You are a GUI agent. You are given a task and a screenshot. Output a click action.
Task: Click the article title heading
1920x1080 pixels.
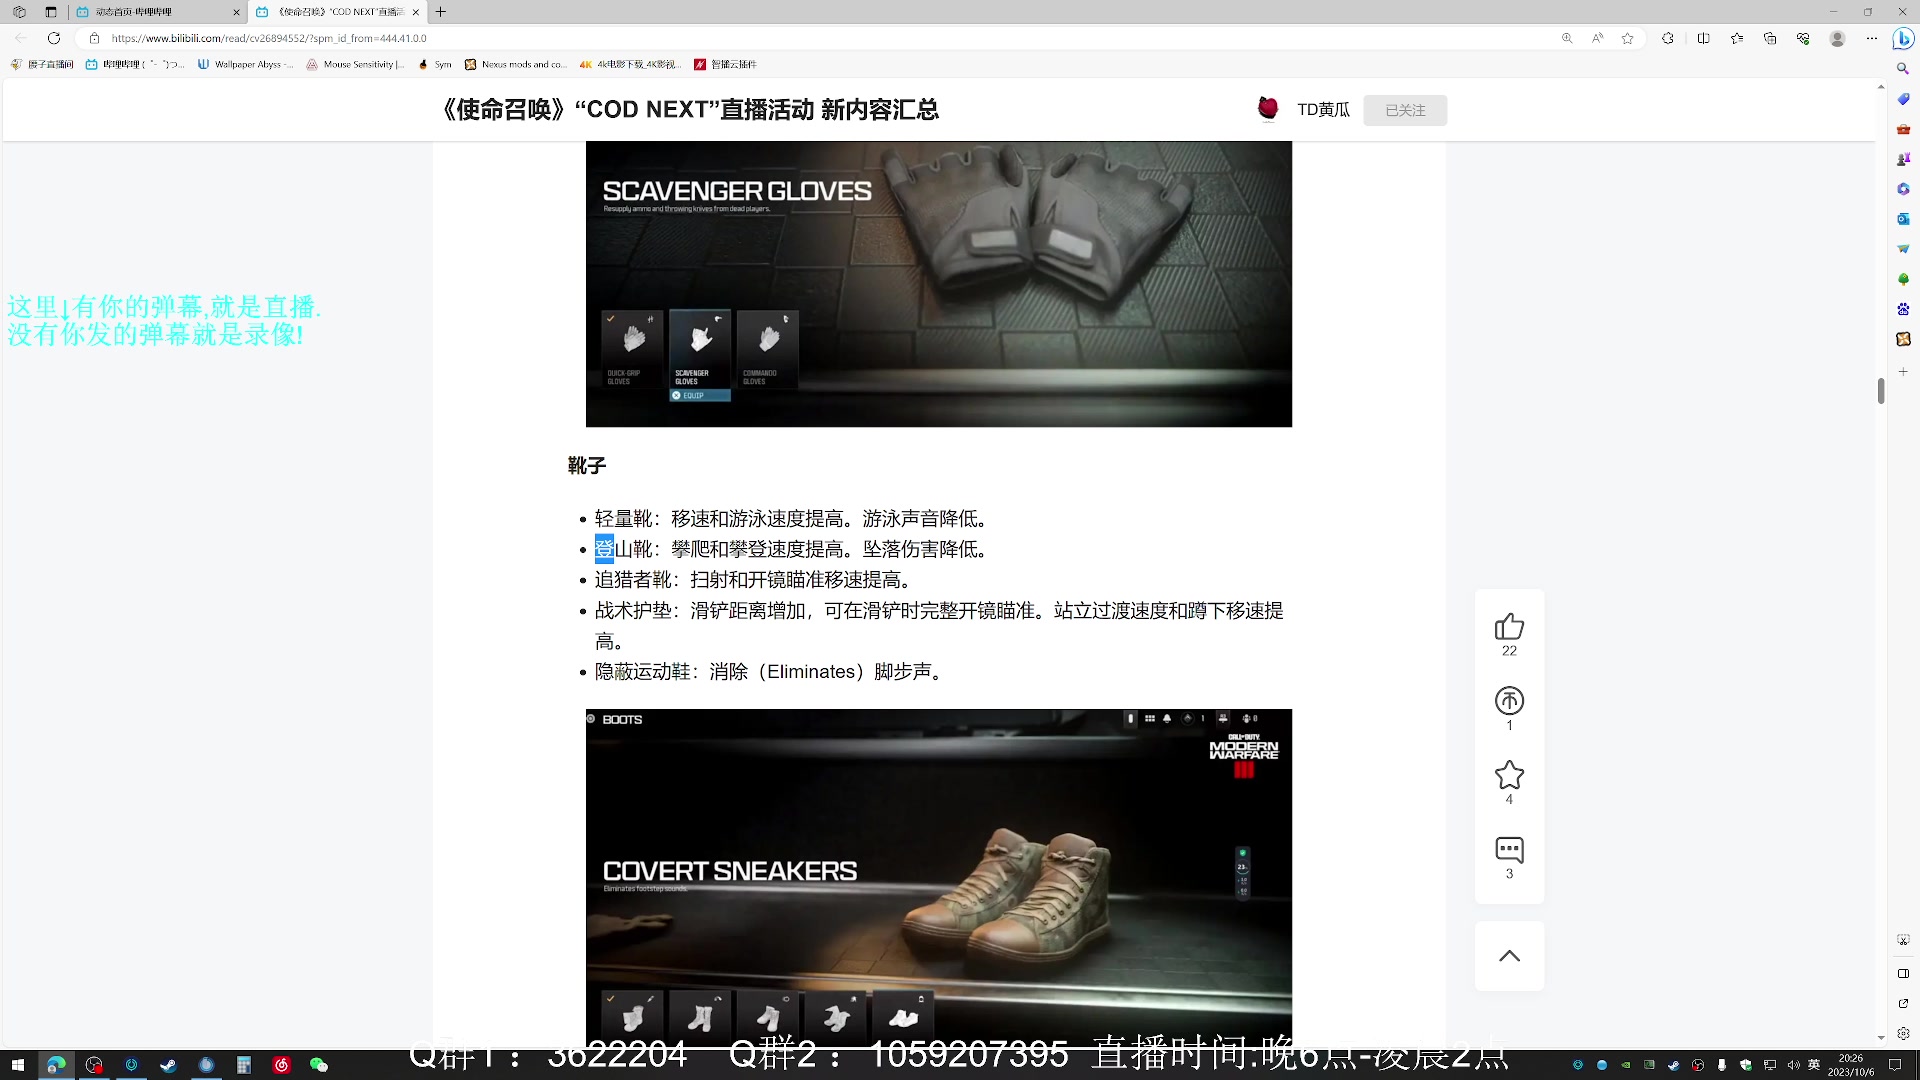click(691, 110)
